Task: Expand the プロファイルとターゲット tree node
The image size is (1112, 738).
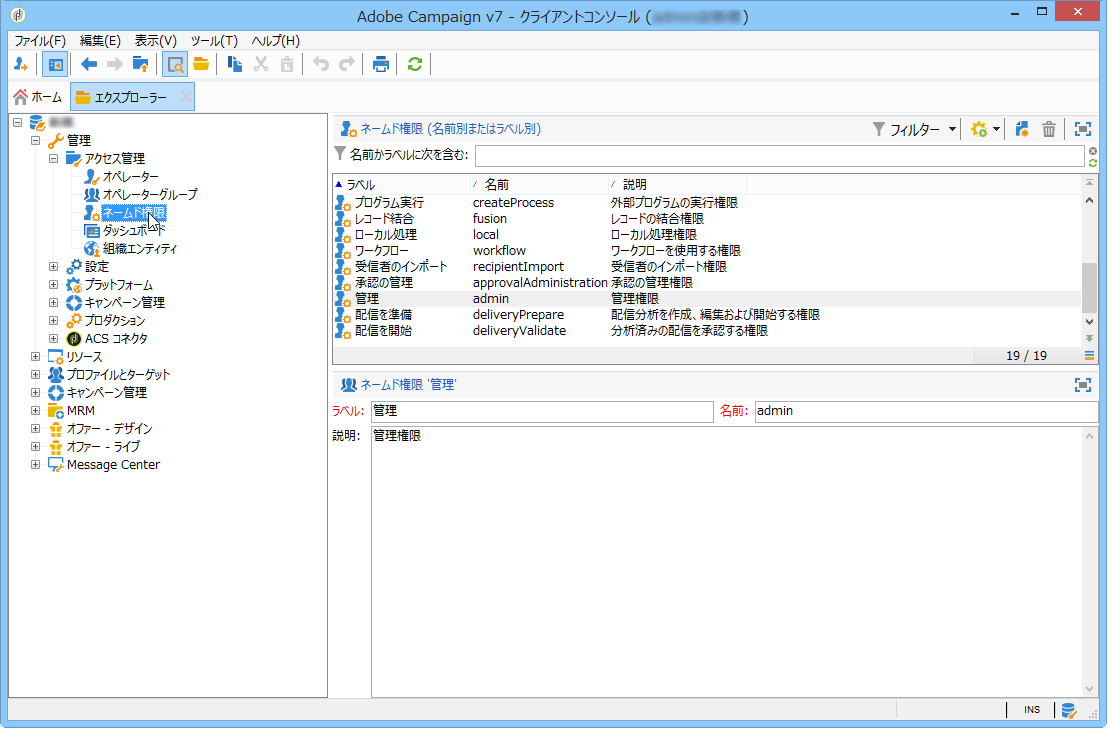Action: [35, 374]
